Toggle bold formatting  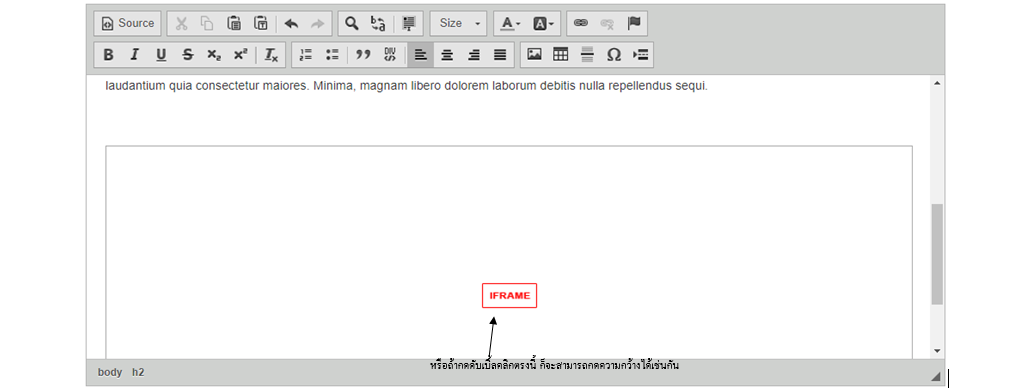coord(108,55)
